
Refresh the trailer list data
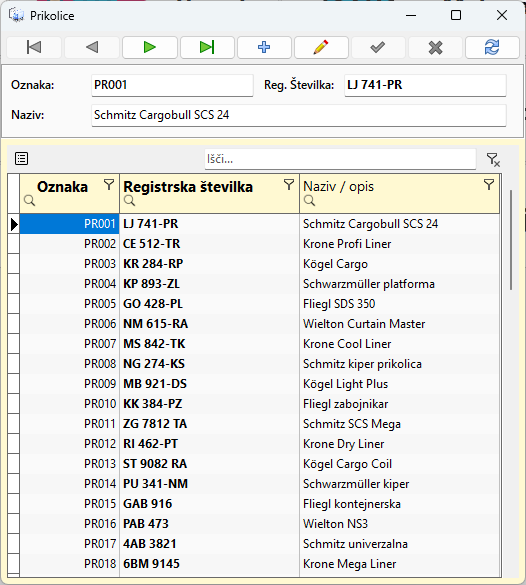tap(492, 47)
